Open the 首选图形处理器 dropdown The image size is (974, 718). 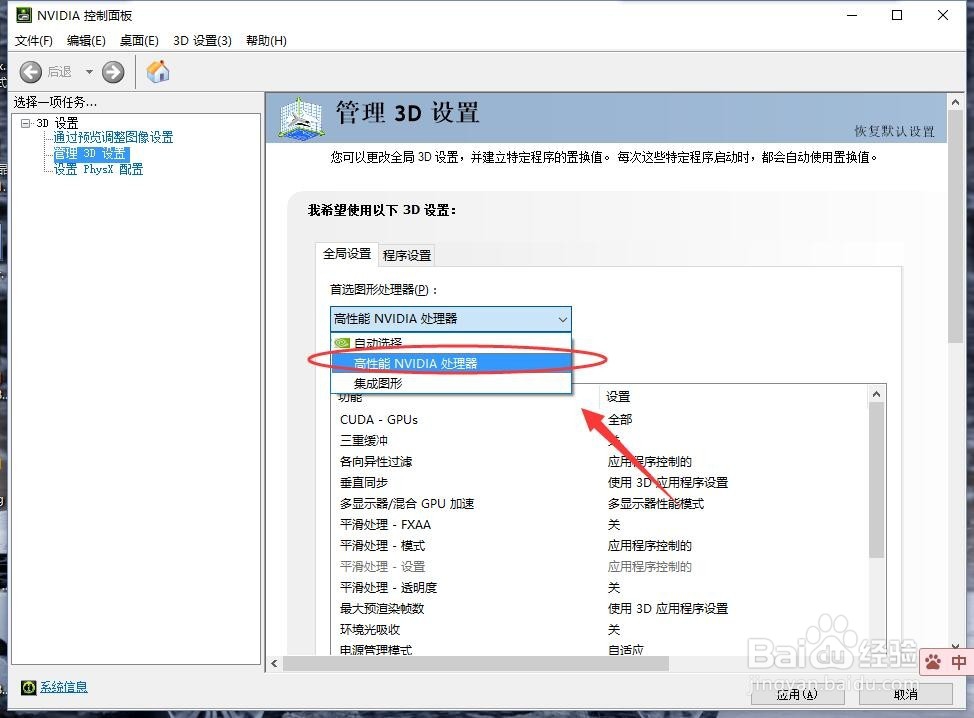(563, 318)
